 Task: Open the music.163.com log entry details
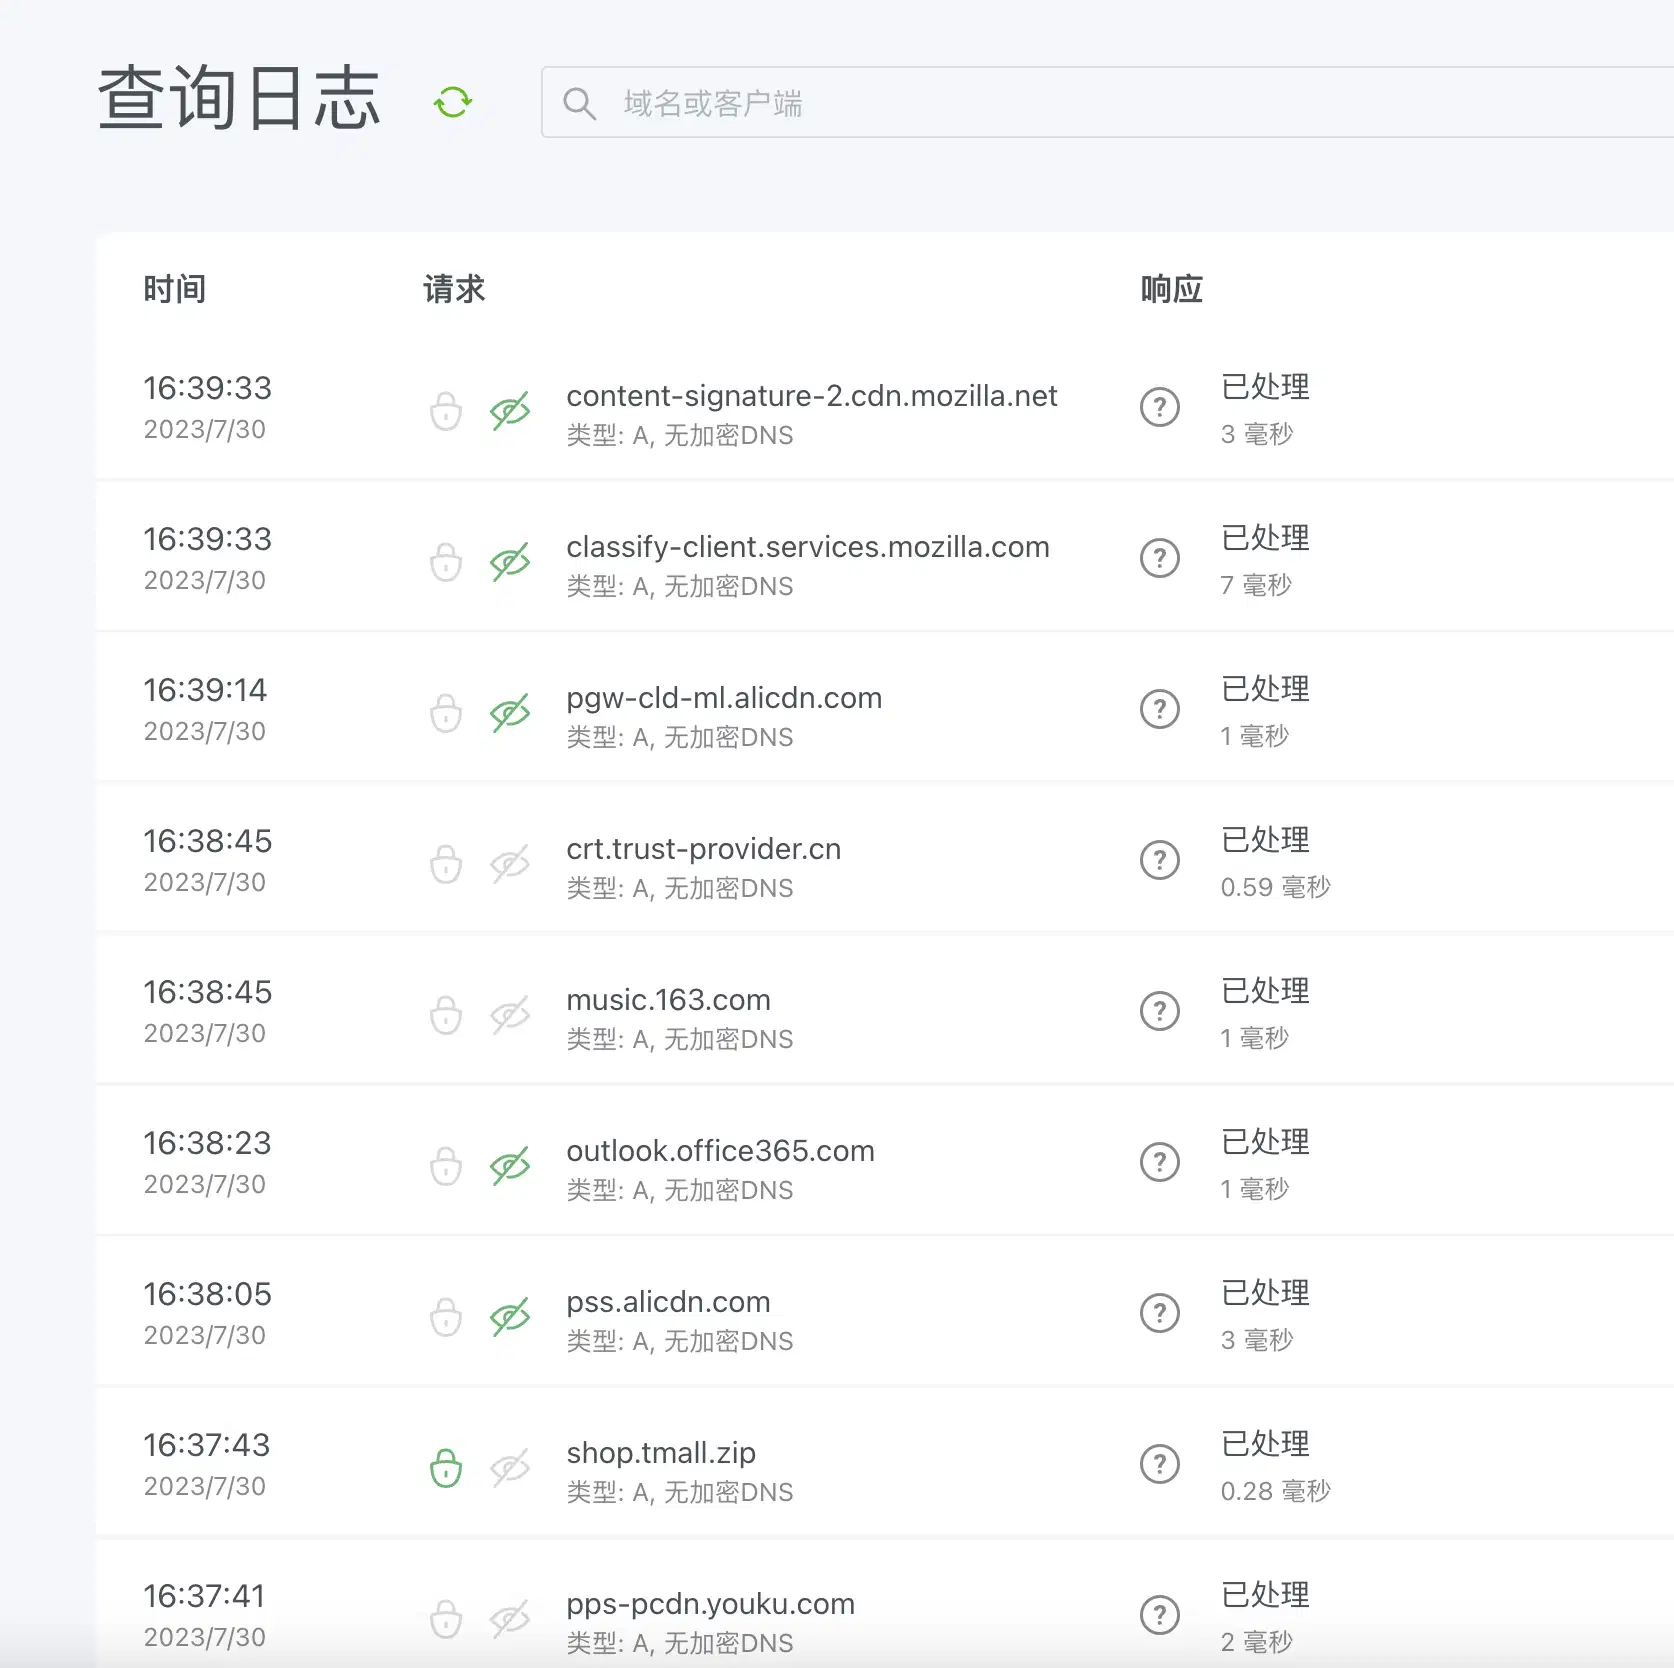pyautogui.click(x=668, y=999)
